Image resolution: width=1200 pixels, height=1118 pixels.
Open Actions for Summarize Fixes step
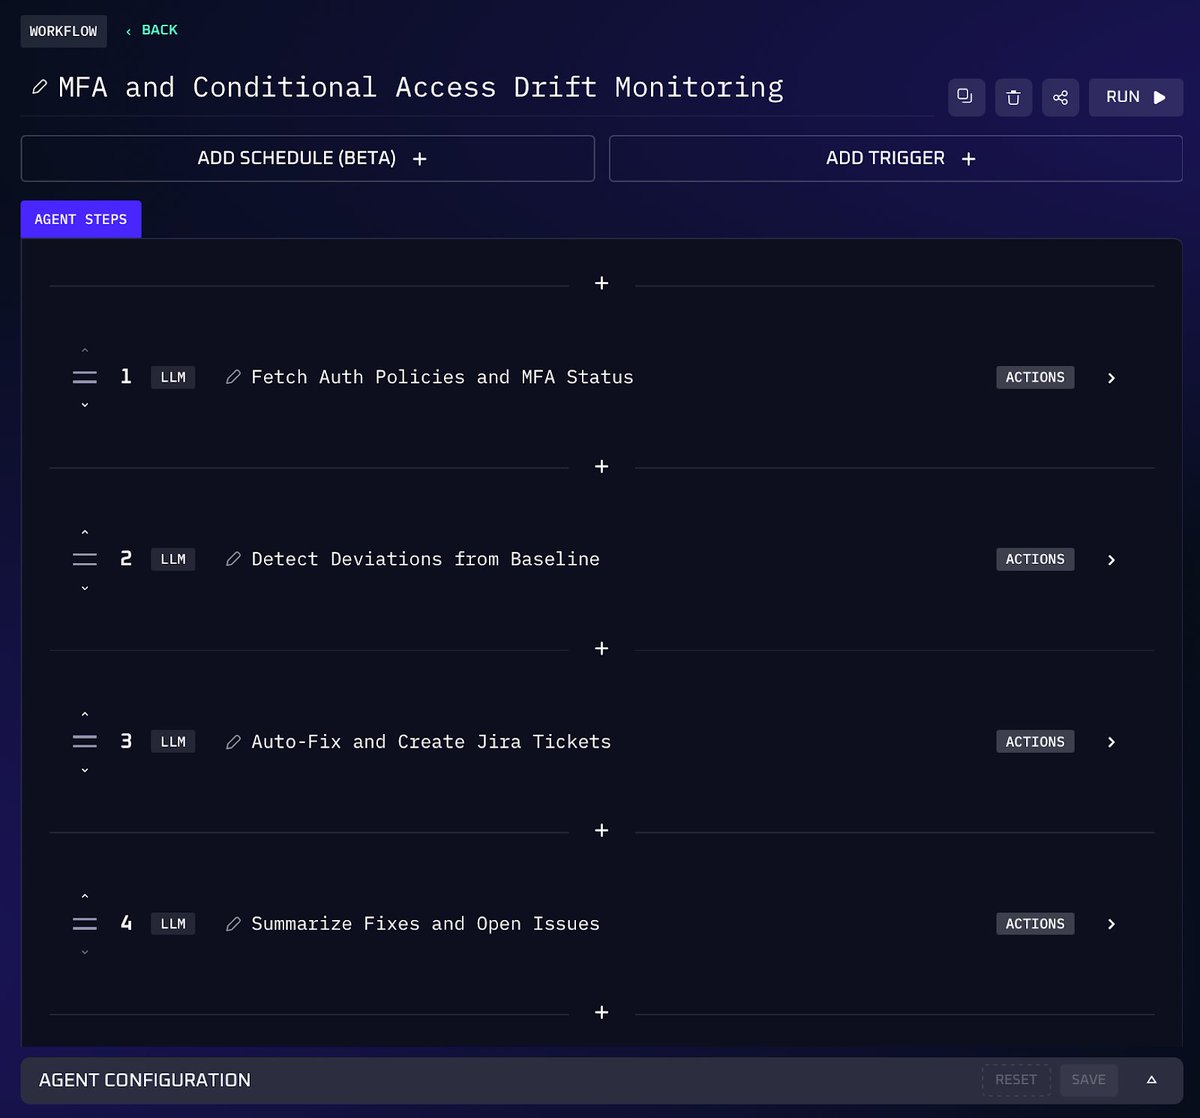point(1035,924)
